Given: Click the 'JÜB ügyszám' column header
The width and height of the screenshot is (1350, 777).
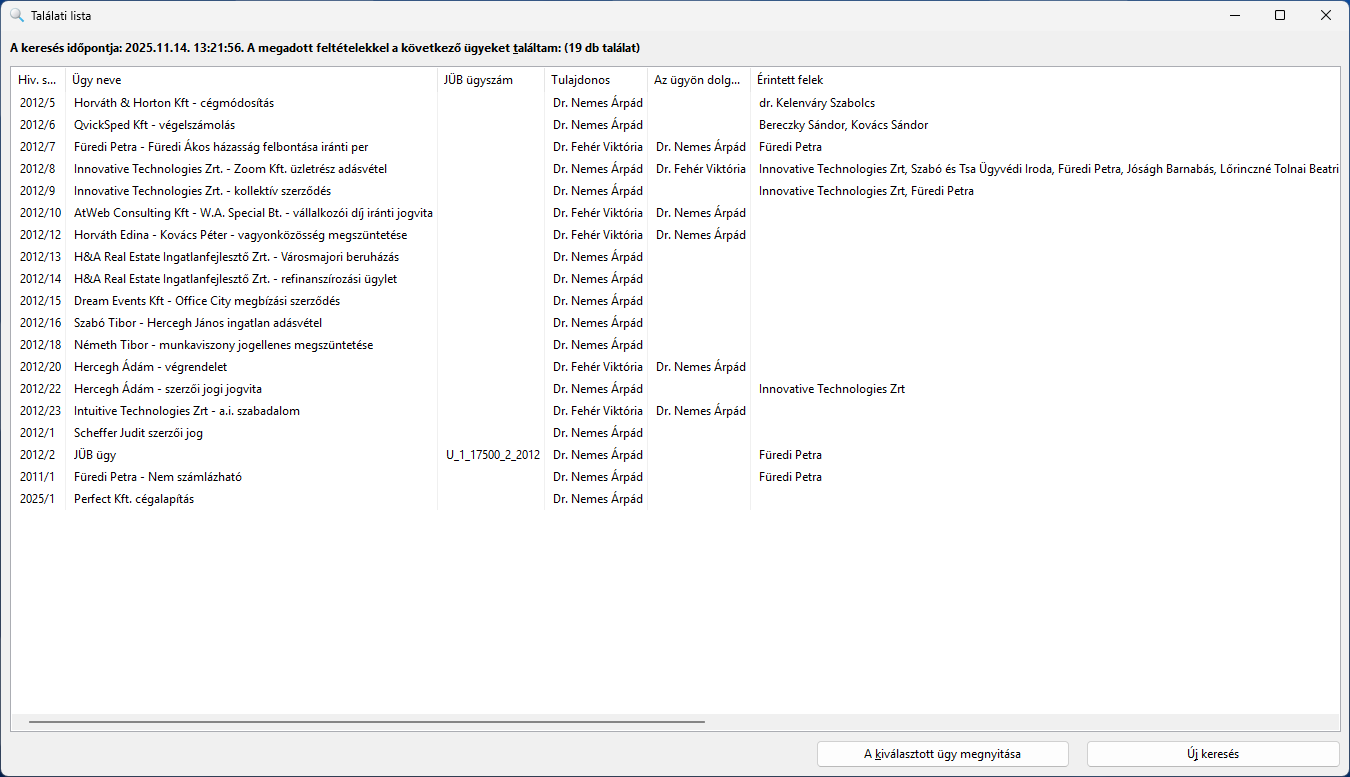Looking at the screenshot, I should point(478,80).
